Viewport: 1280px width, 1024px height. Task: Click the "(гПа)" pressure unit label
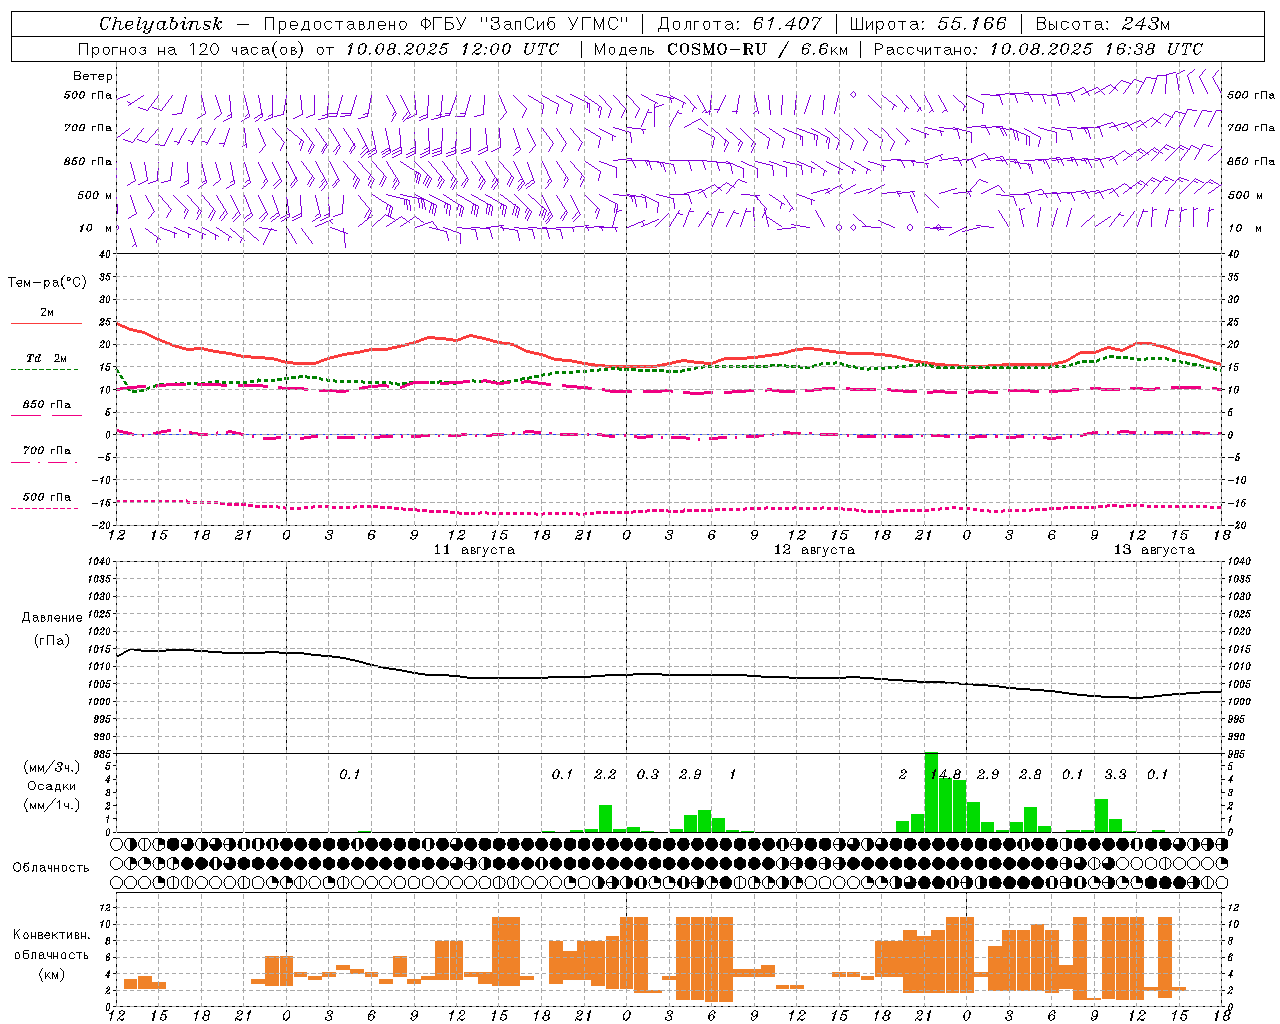click(52, 641)
